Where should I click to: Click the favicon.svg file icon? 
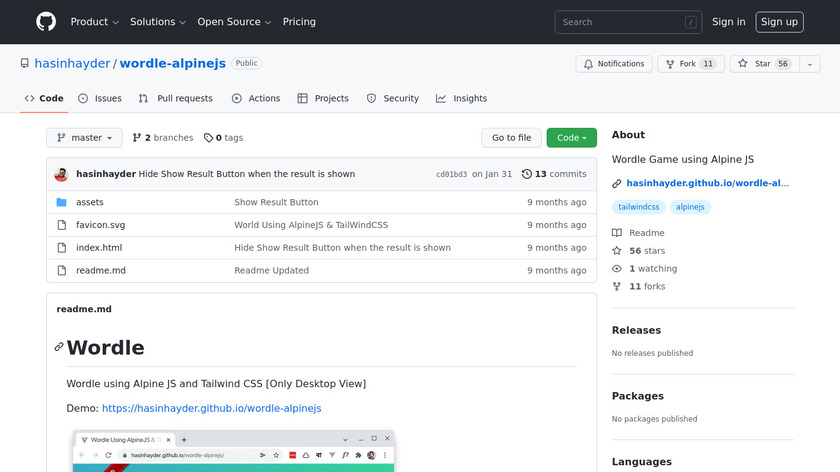pyautogui.click(x=62, y=225)
